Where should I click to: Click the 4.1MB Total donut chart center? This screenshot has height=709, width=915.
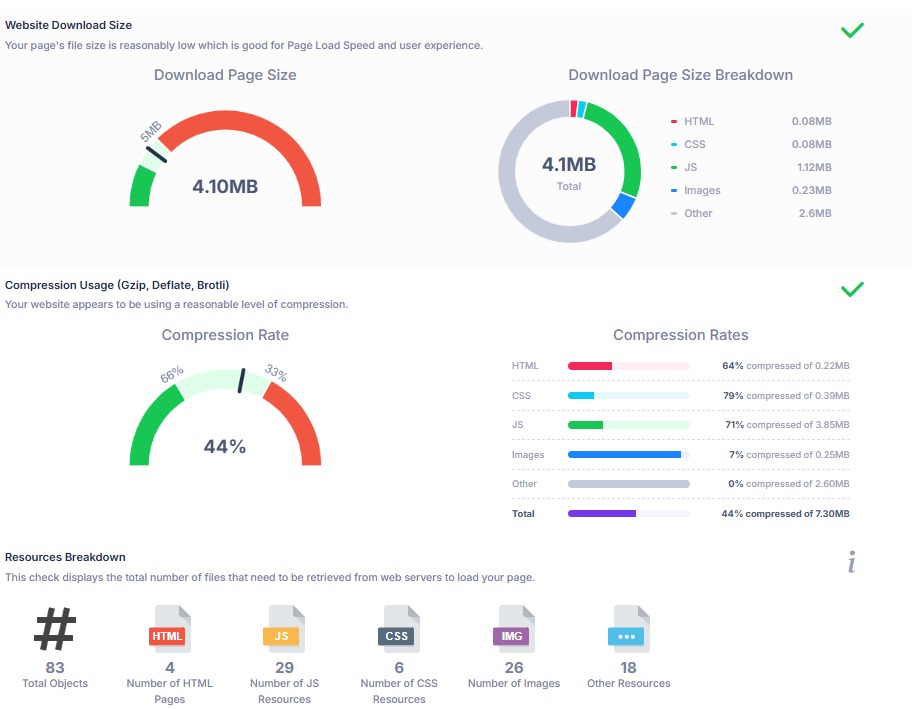[x=568, y=171]
